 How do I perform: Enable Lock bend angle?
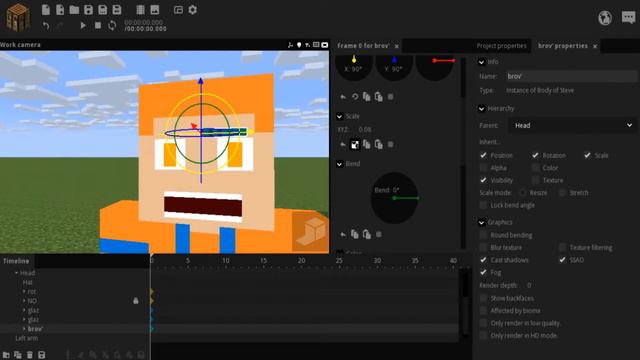pyautogui.click(x=483, y=205)
